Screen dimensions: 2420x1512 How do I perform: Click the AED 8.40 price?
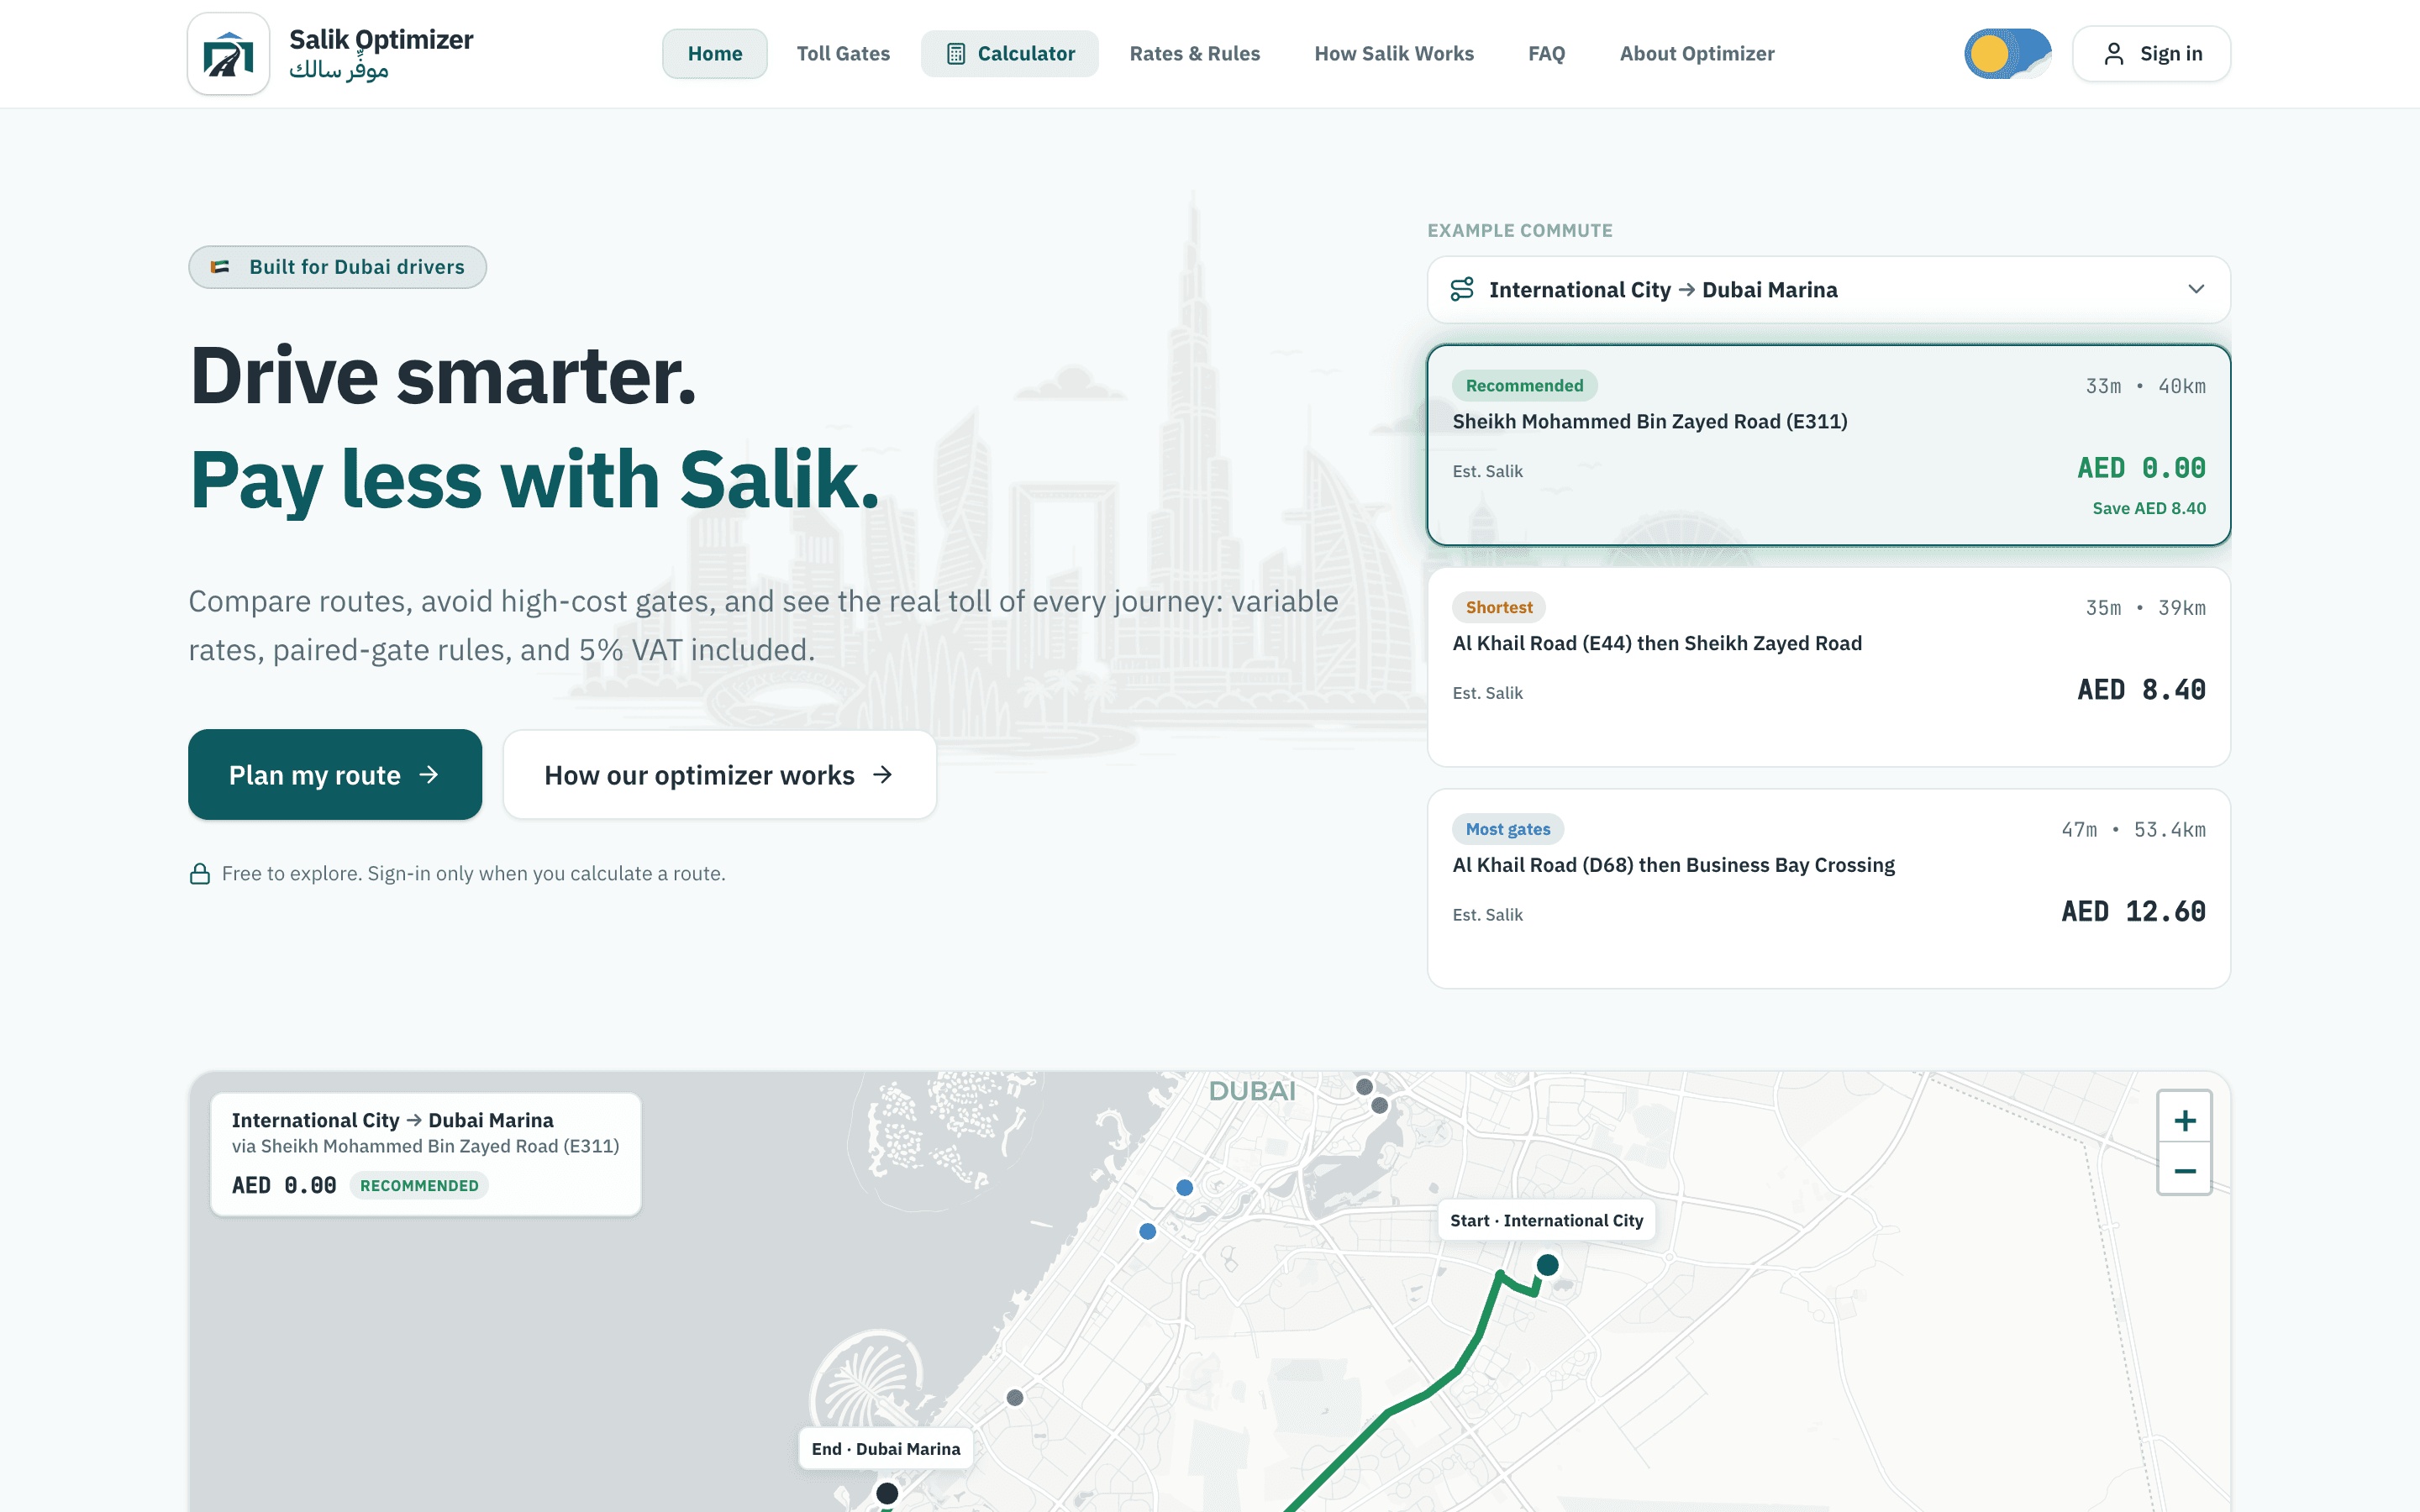coord(2140,690)
